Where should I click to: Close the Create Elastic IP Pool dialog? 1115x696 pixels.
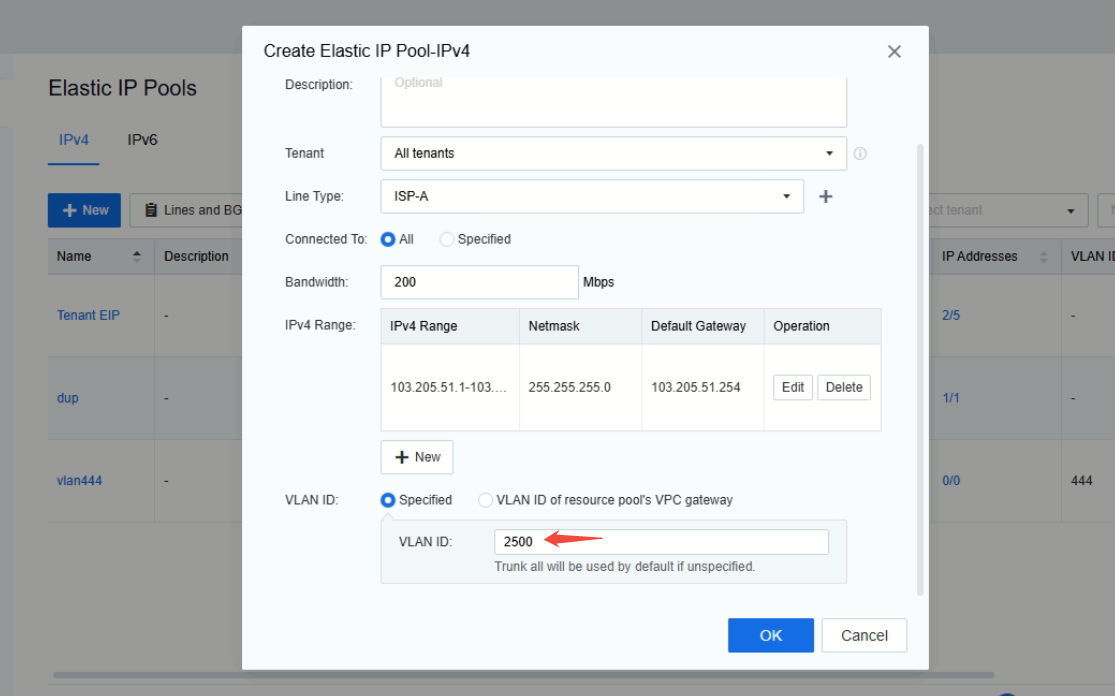click(894, 51)
